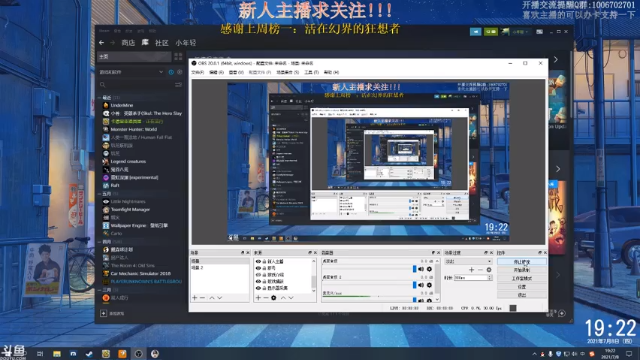Open Steam account name dropdown in header
640x360 pixels.
tap(520, 31)
